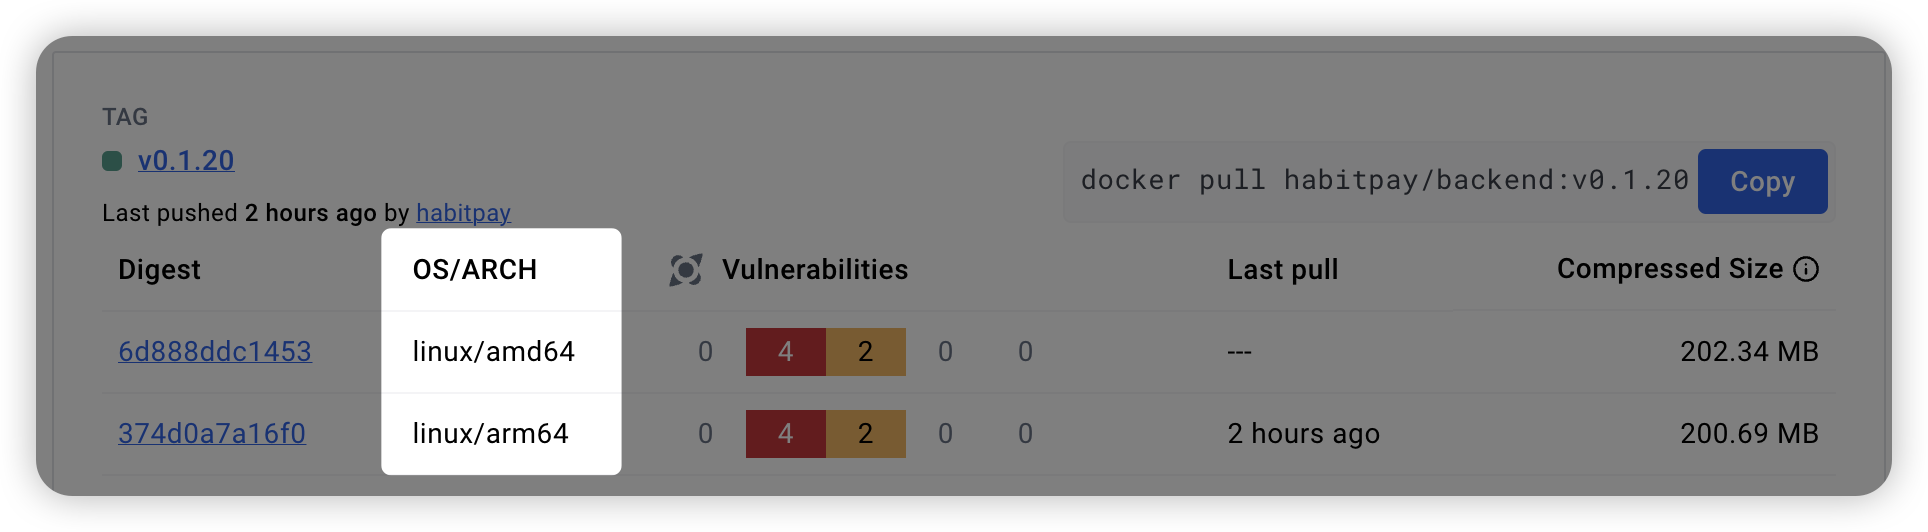Click red high-severity count in amd64 row
1928x532 pixels.
[x=786, y=352]
